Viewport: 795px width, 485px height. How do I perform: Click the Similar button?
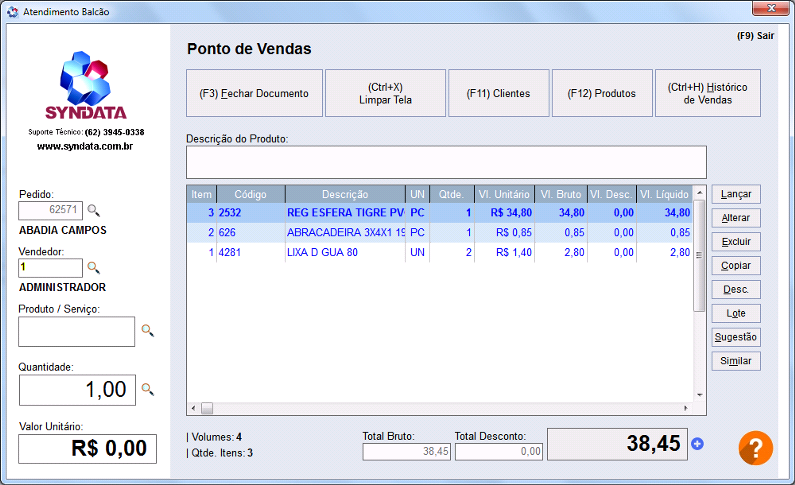click(736, 361)
